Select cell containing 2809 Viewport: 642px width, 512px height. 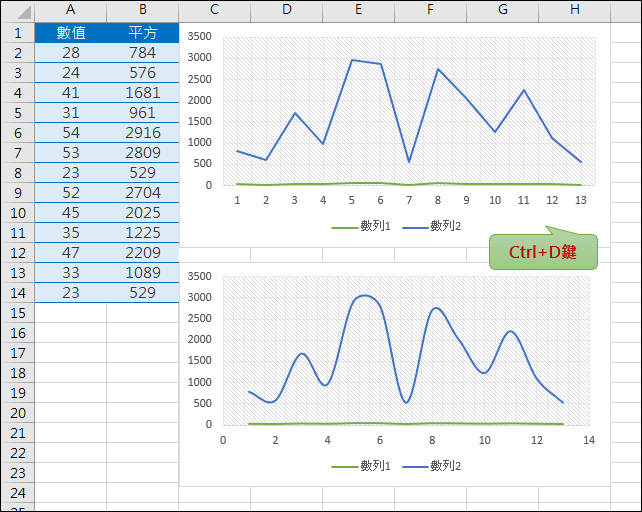(142, 153)
